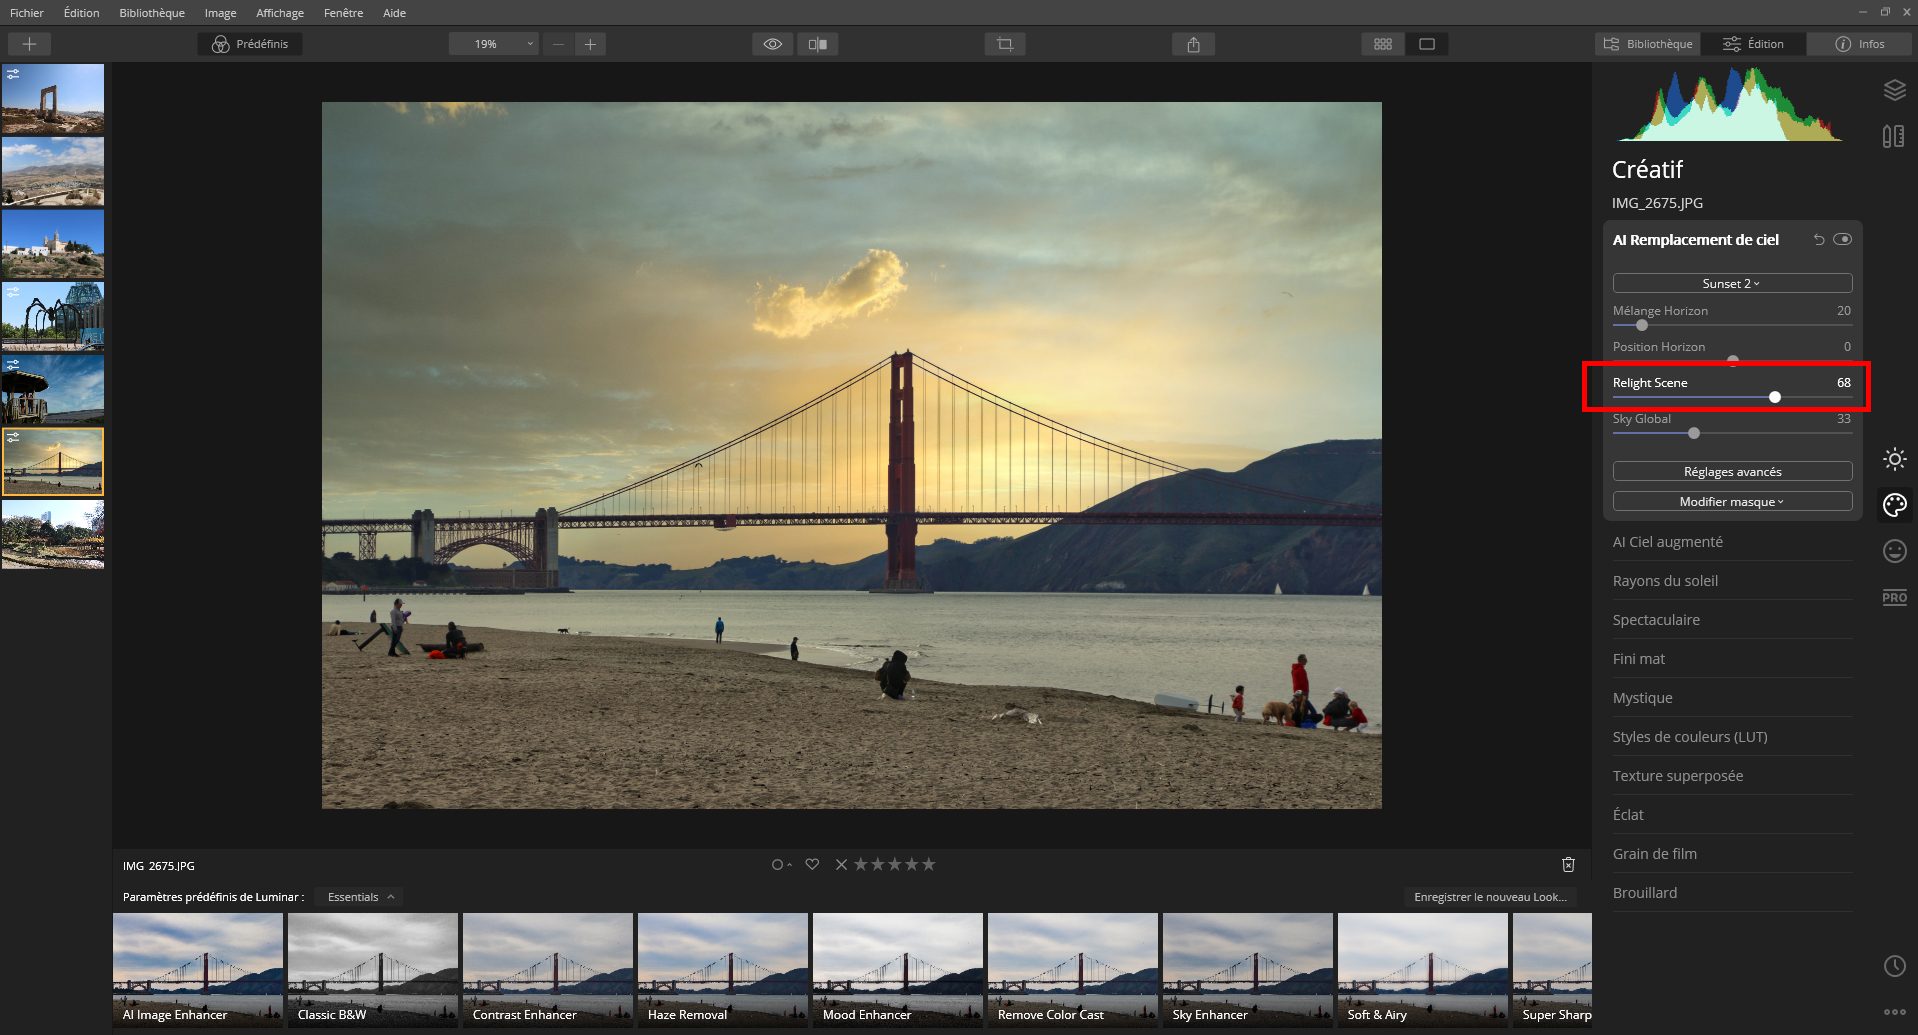Toggle the quick preview eye icon
Image resolution: width=1918 pixels, height=1035 pixels.
coord(771,43)
